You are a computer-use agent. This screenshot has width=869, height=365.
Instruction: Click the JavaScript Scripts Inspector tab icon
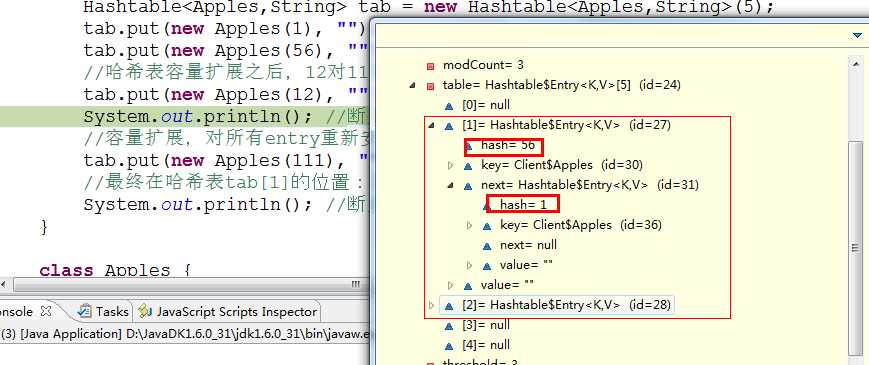click(145, 312)
